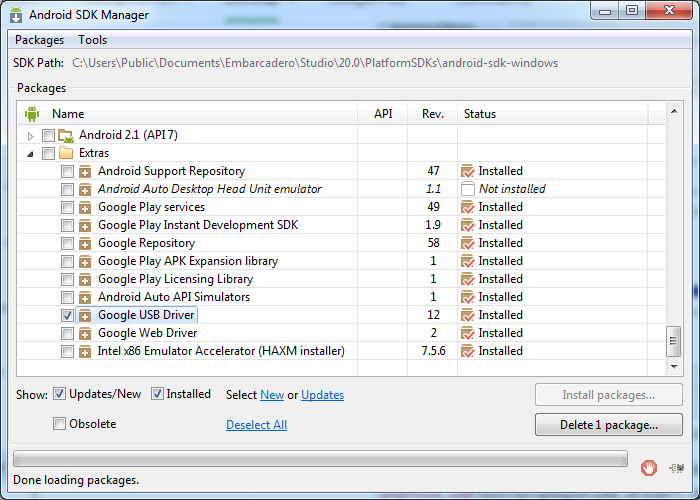The image size is (700, 500).
Task: Click the Deselect All link
Action: click(x=256, y=425)
